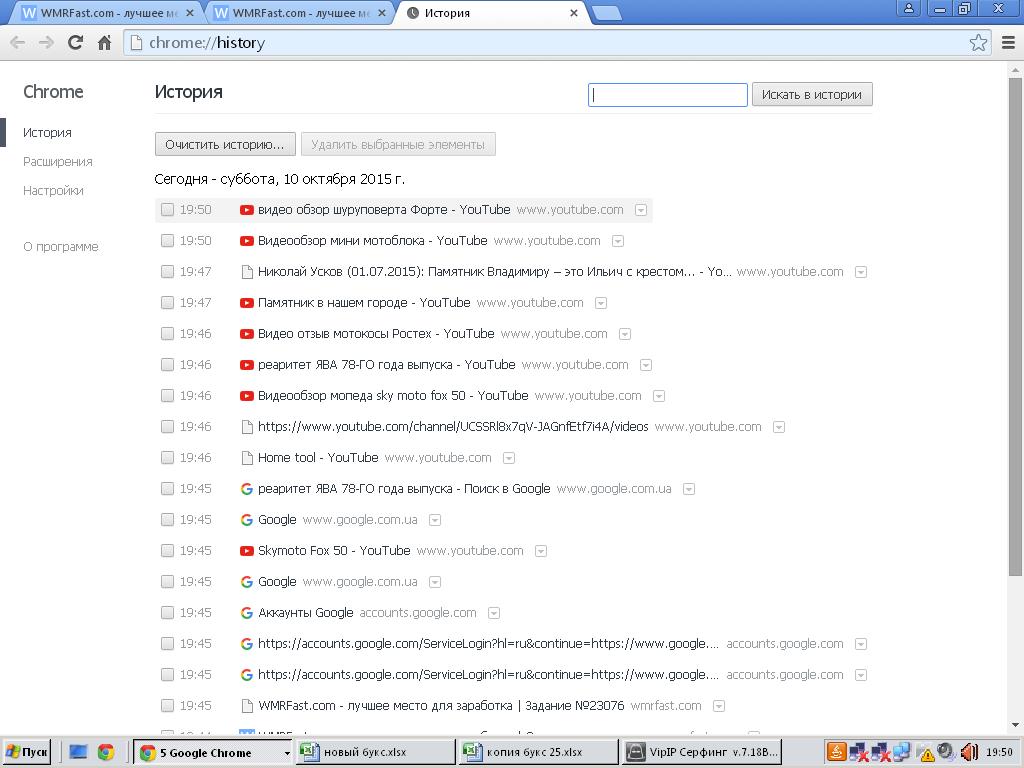Open dropdown arrow for мини мотоблока entry
The height and width of the screenshot is (768, 1024).
point(618,242)
